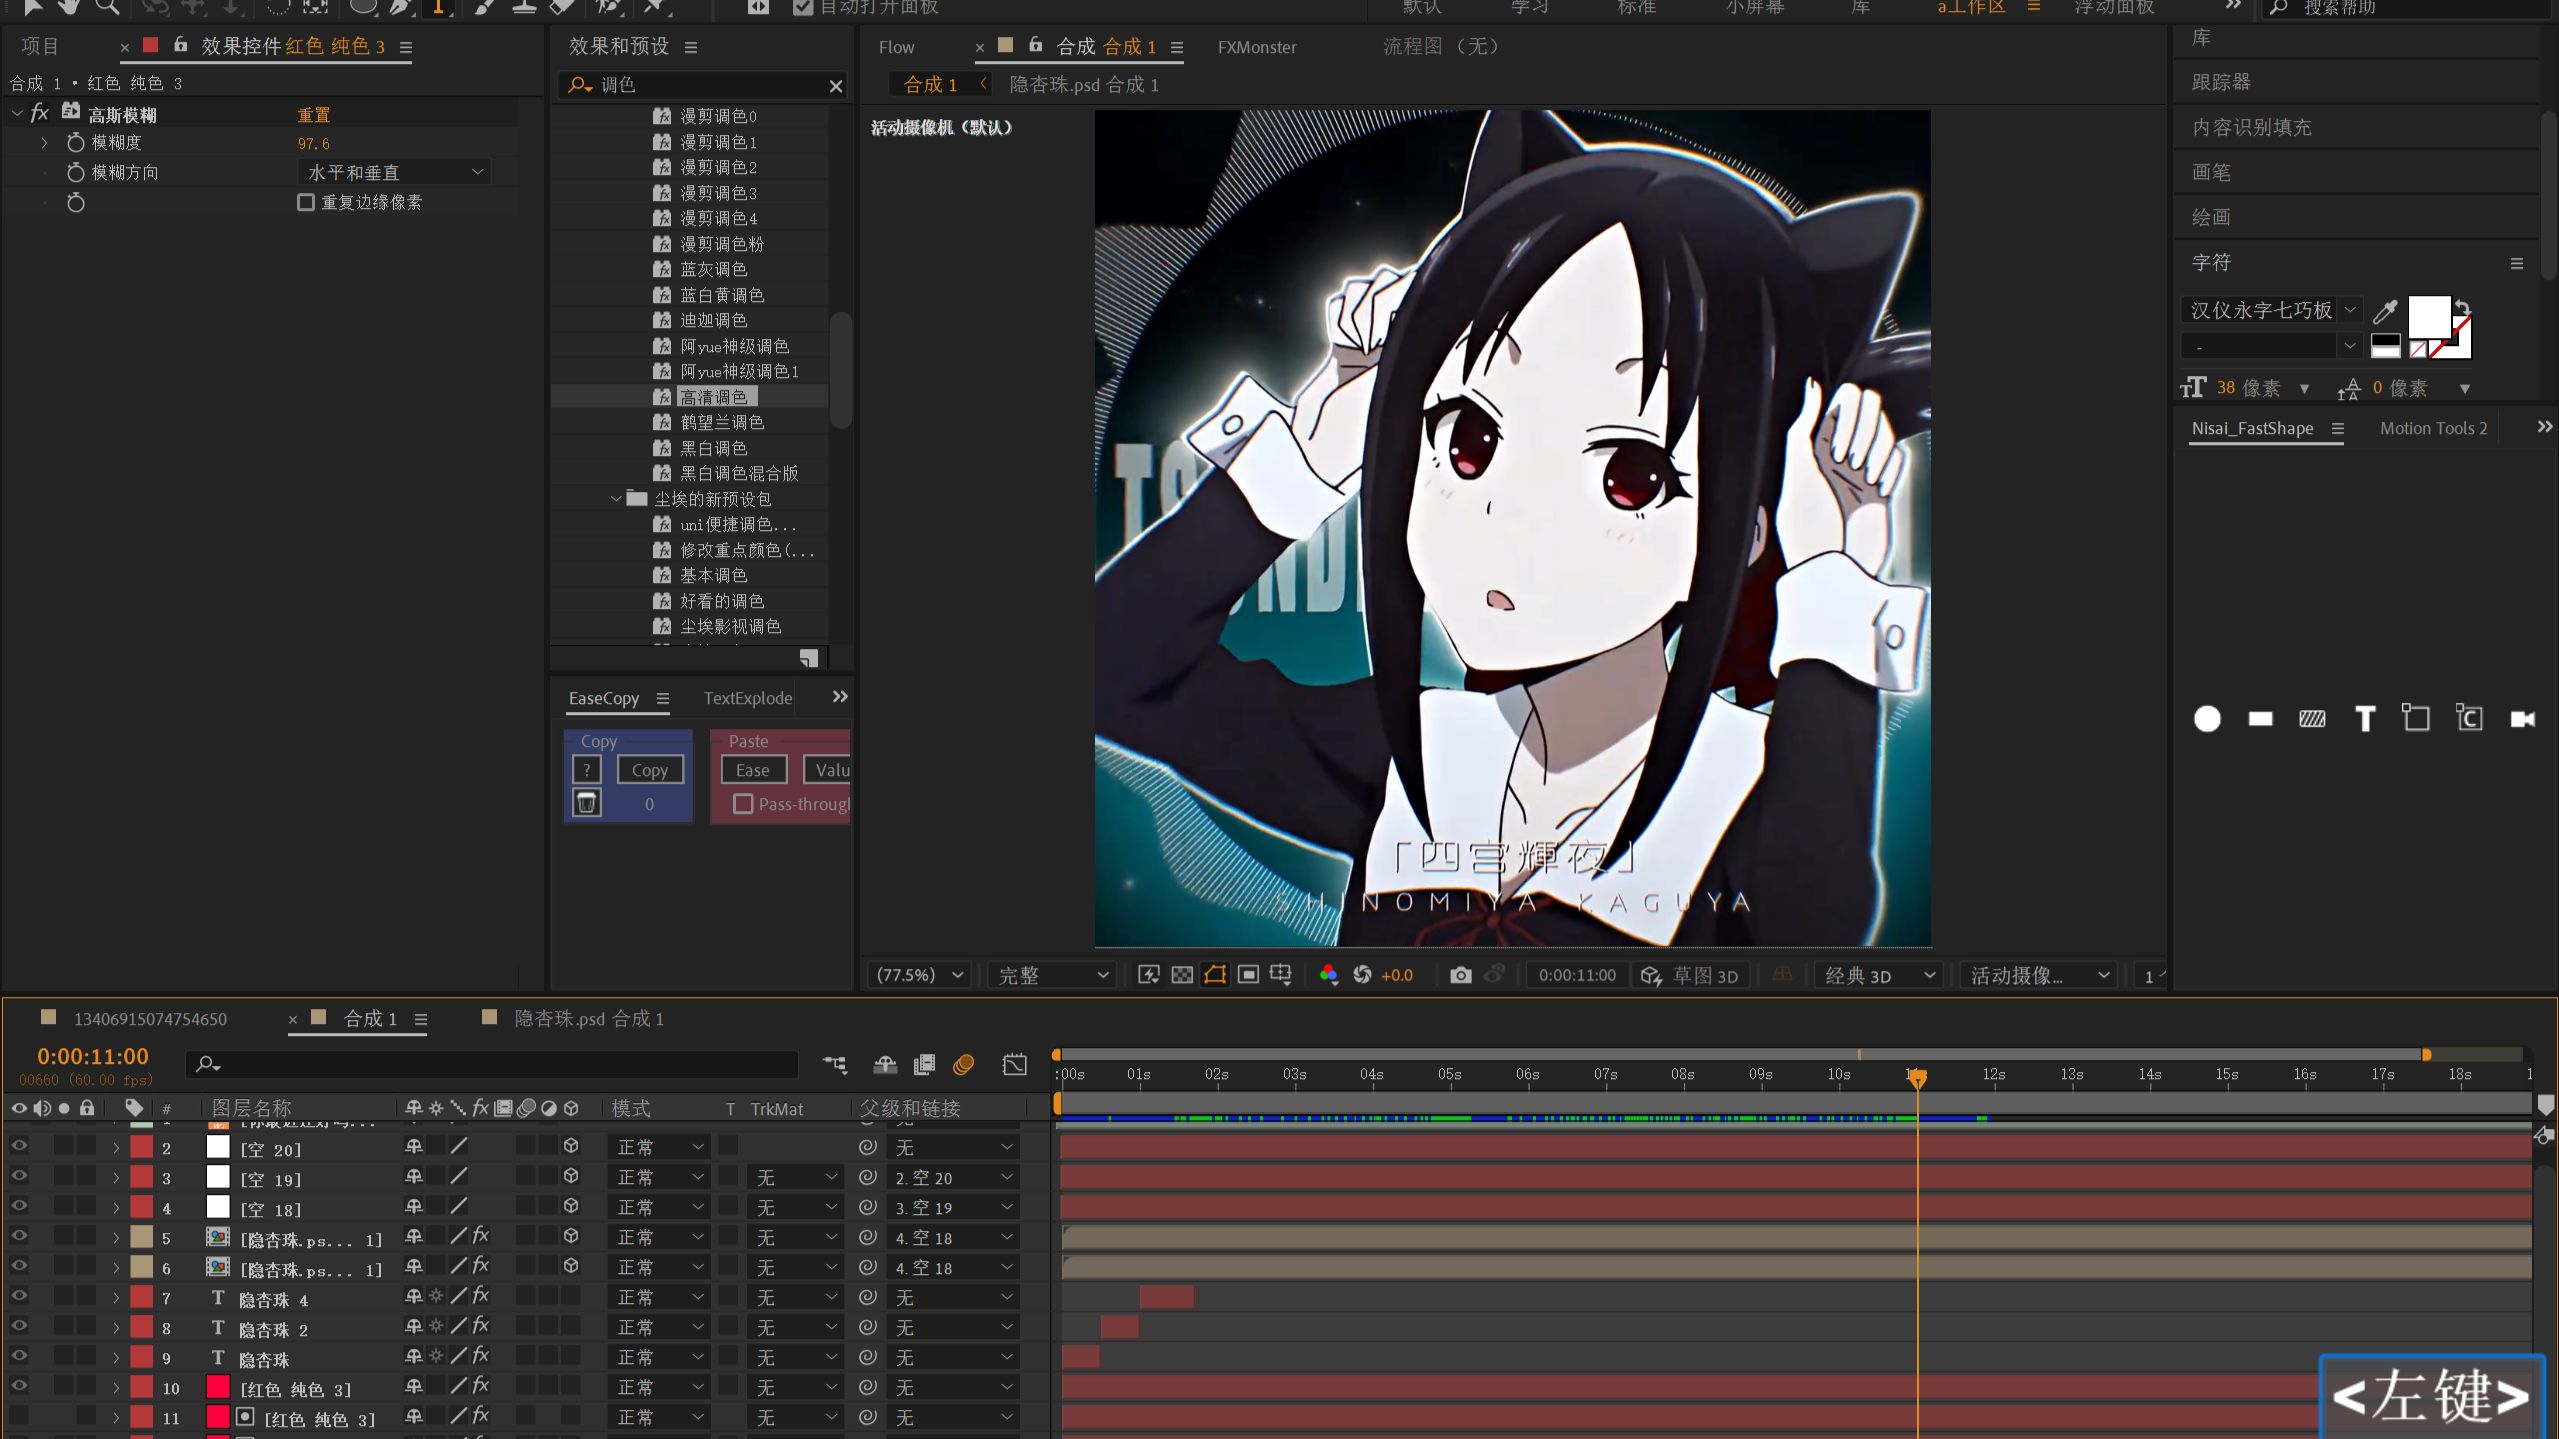Swap fill and stroke arrow in character panel
Image resolution: width=2559 pixels, height=1439 pixels.
(x=2462, y=307)
